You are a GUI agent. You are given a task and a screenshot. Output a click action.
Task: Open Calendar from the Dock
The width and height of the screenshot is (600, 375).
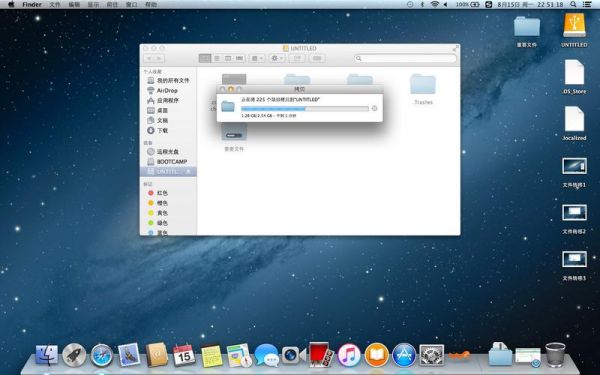184,355
